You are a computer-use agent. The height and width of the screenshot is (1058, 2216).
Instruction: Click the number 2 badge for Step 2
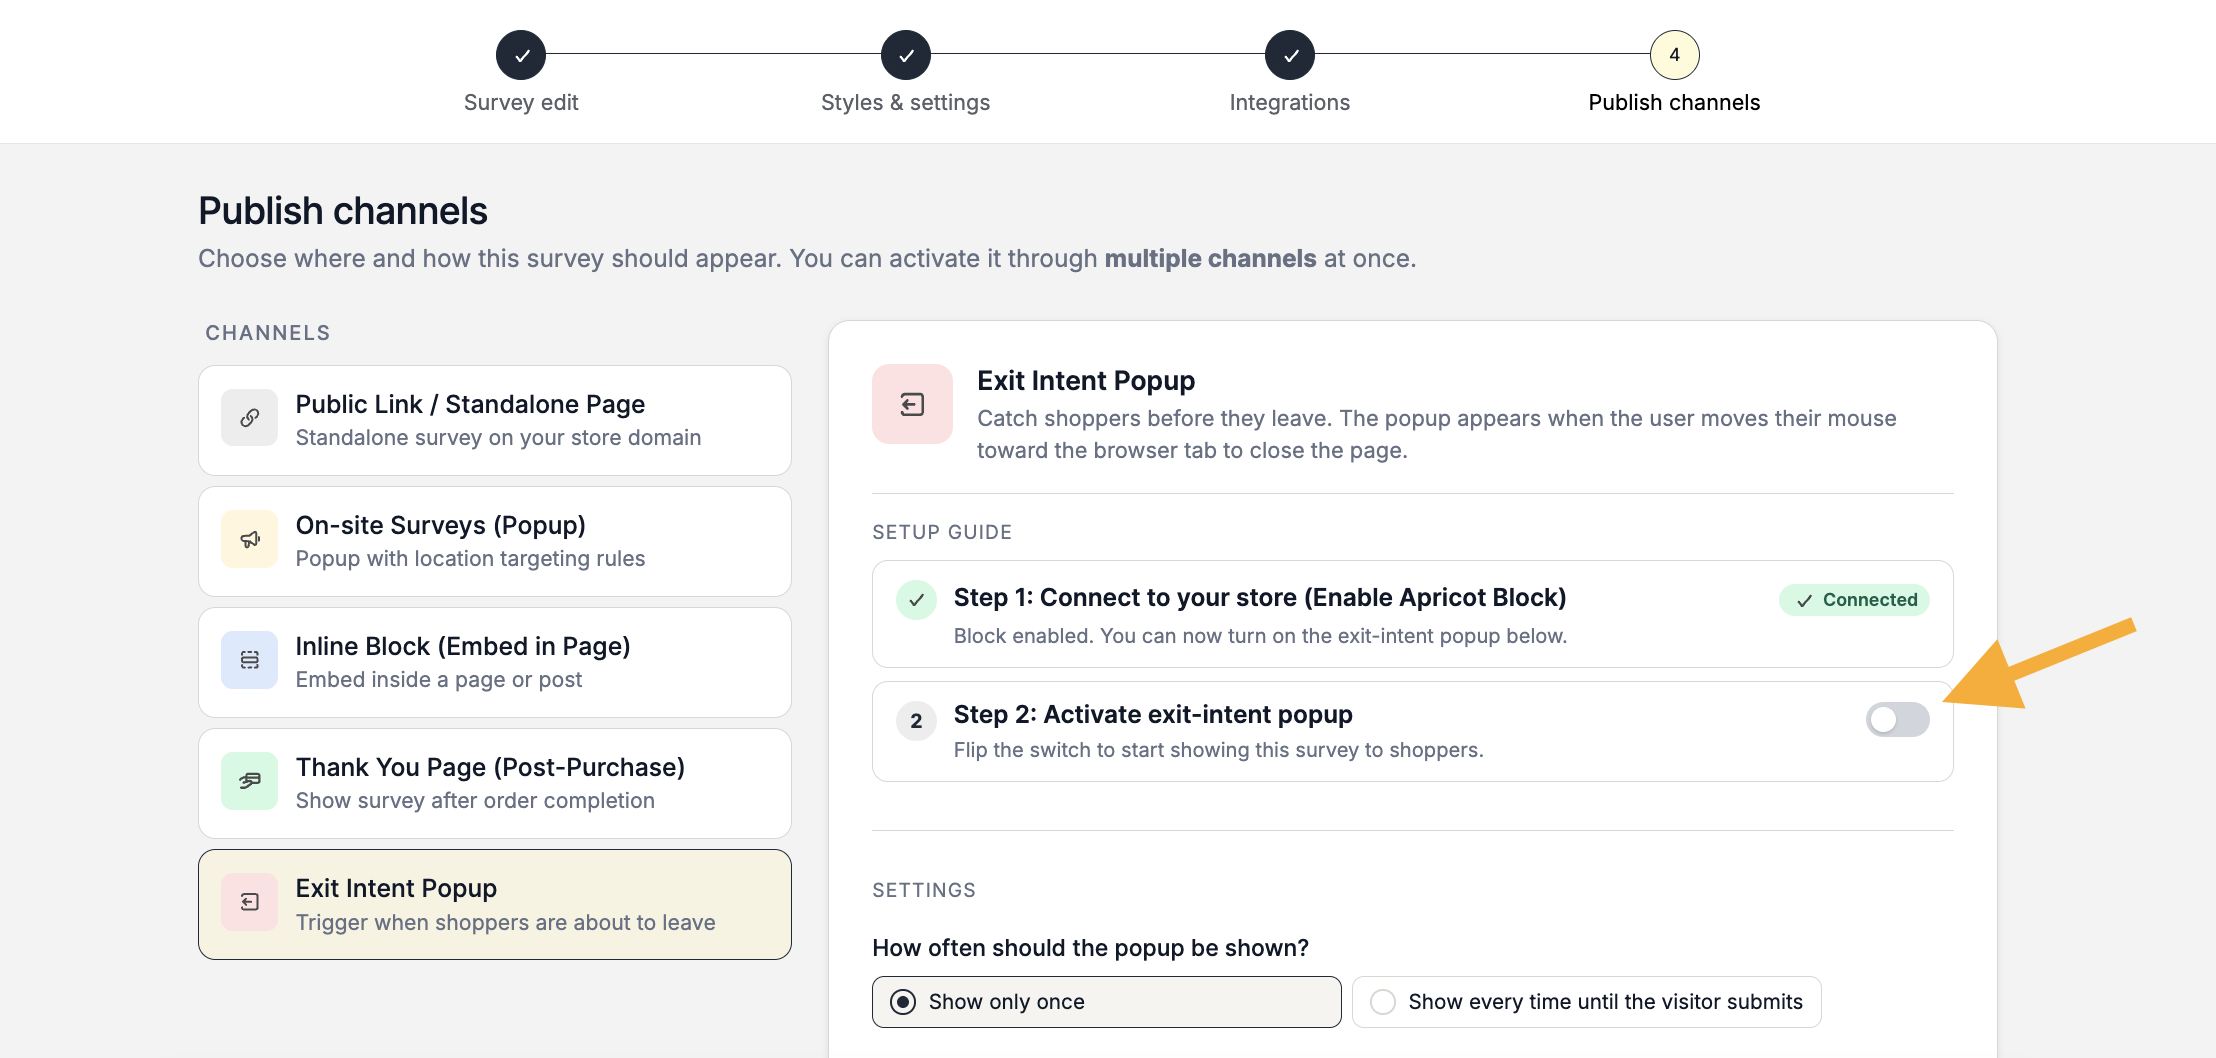[916, 720]
